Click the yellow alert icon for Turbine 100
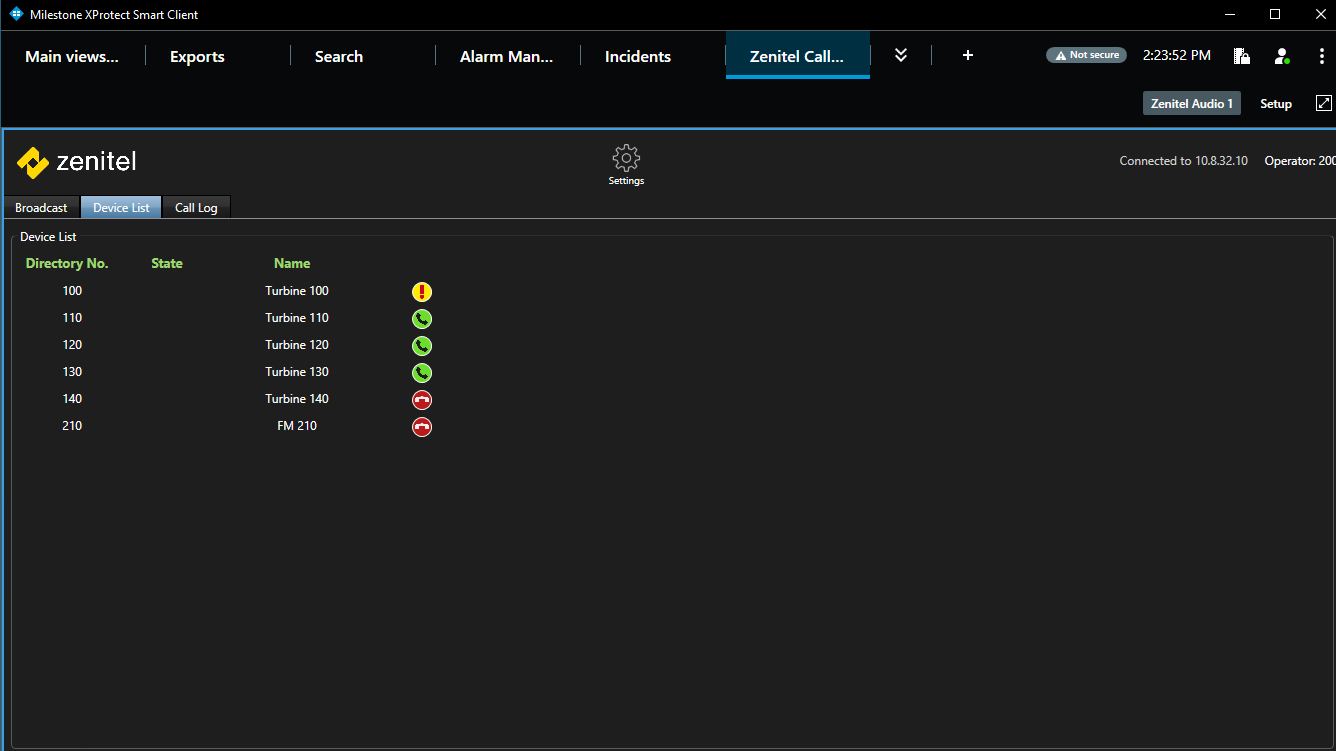The image size is (1336, 751). (x=422, y=292)
